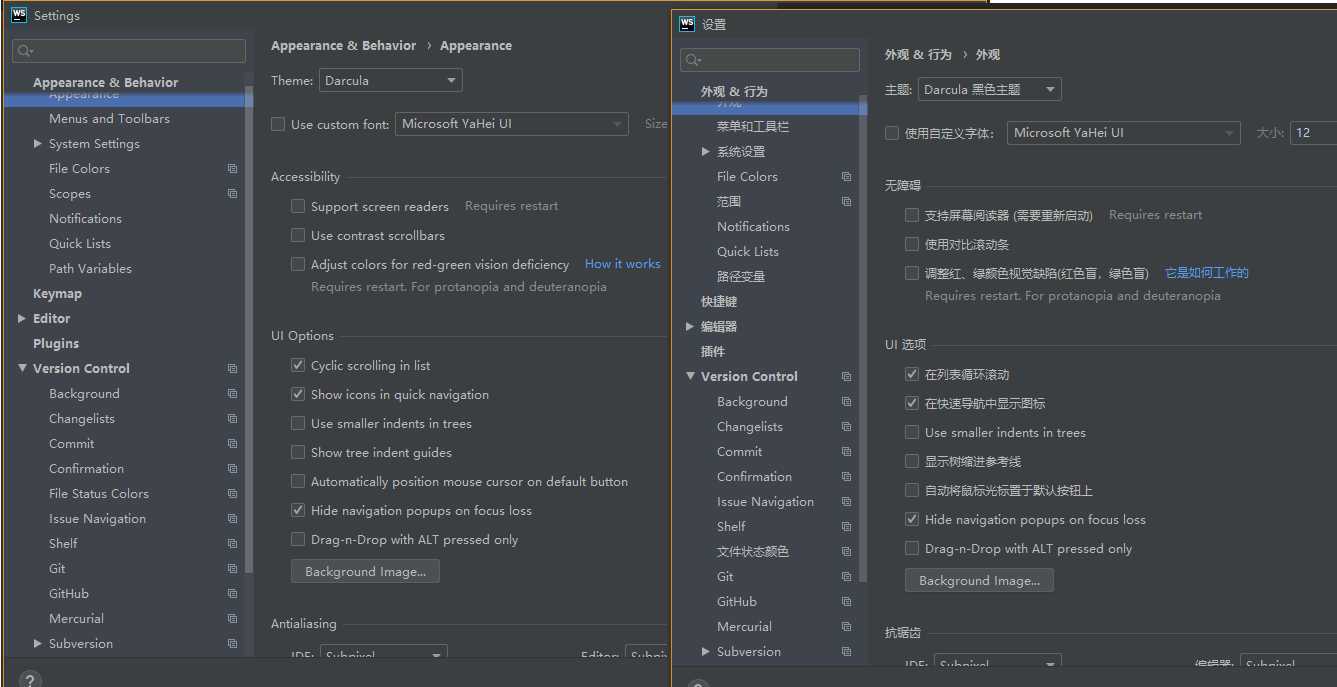Click project icon beside Shelf, English Settings window
The image size is (1337, 687).
pyautogui.click(x=232, y=544)
